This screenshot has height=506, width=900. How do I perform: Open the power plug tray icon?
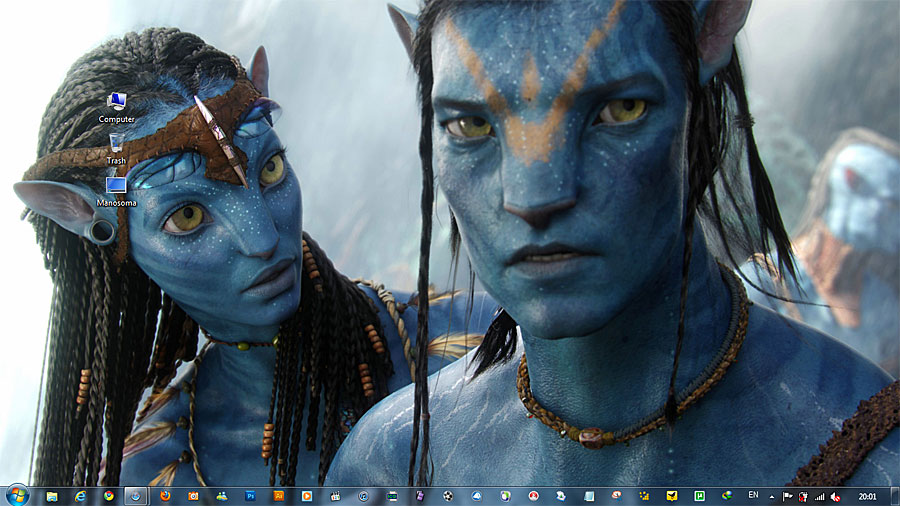pyautogui.click(x=804, y=497)
